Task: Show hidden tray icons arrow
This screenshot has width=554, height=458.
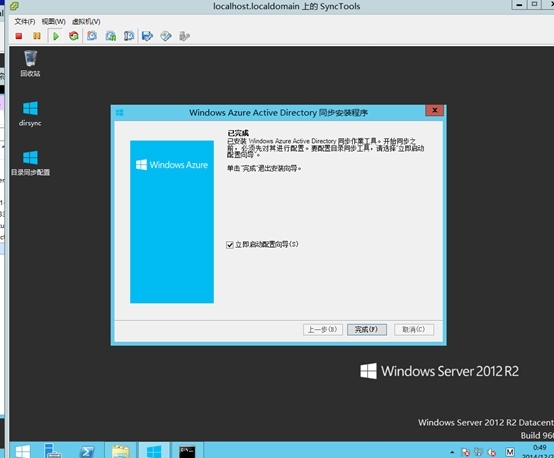Action: coord(452,452)
